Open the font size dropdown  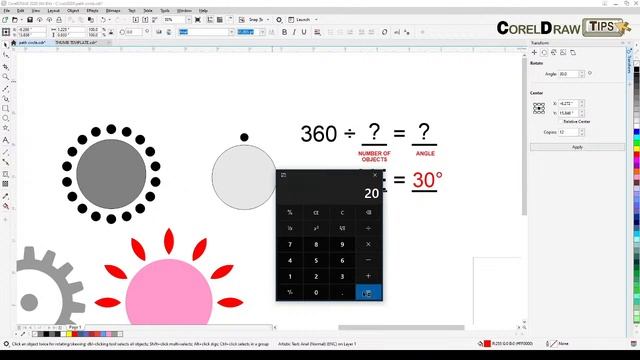[262, 32]
